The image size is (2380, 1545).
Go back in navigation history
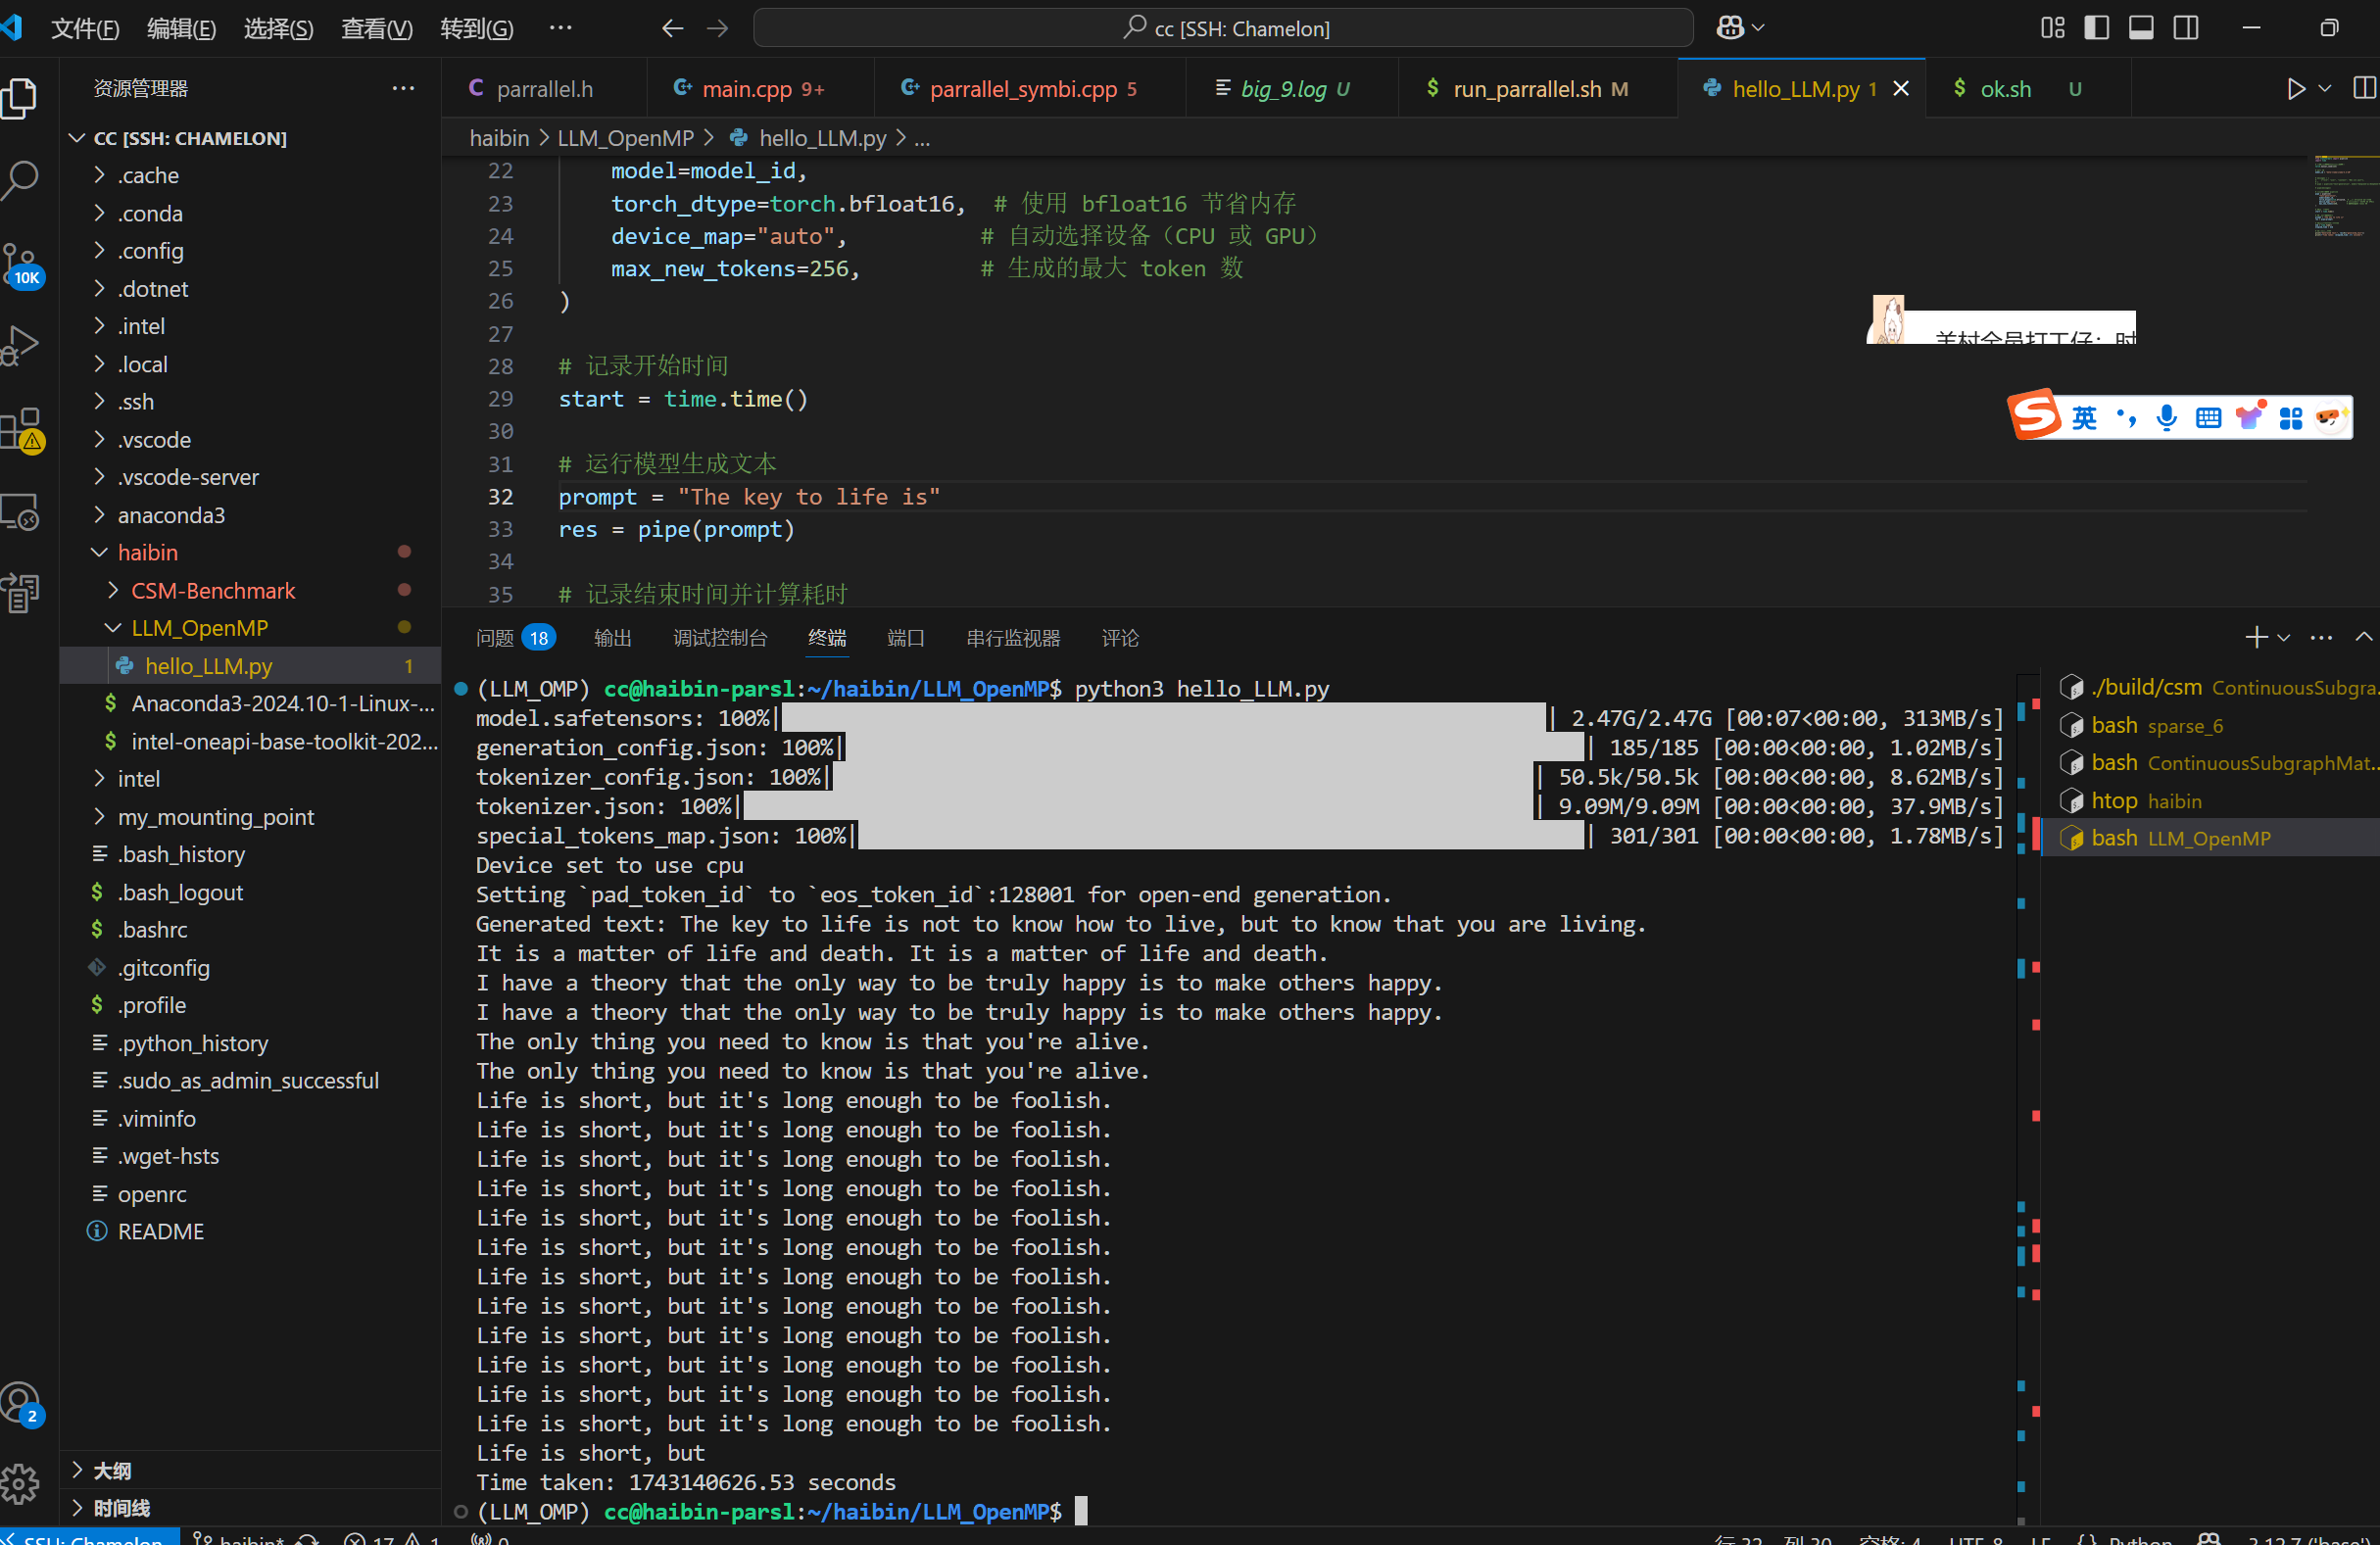[x=672, y=28]
